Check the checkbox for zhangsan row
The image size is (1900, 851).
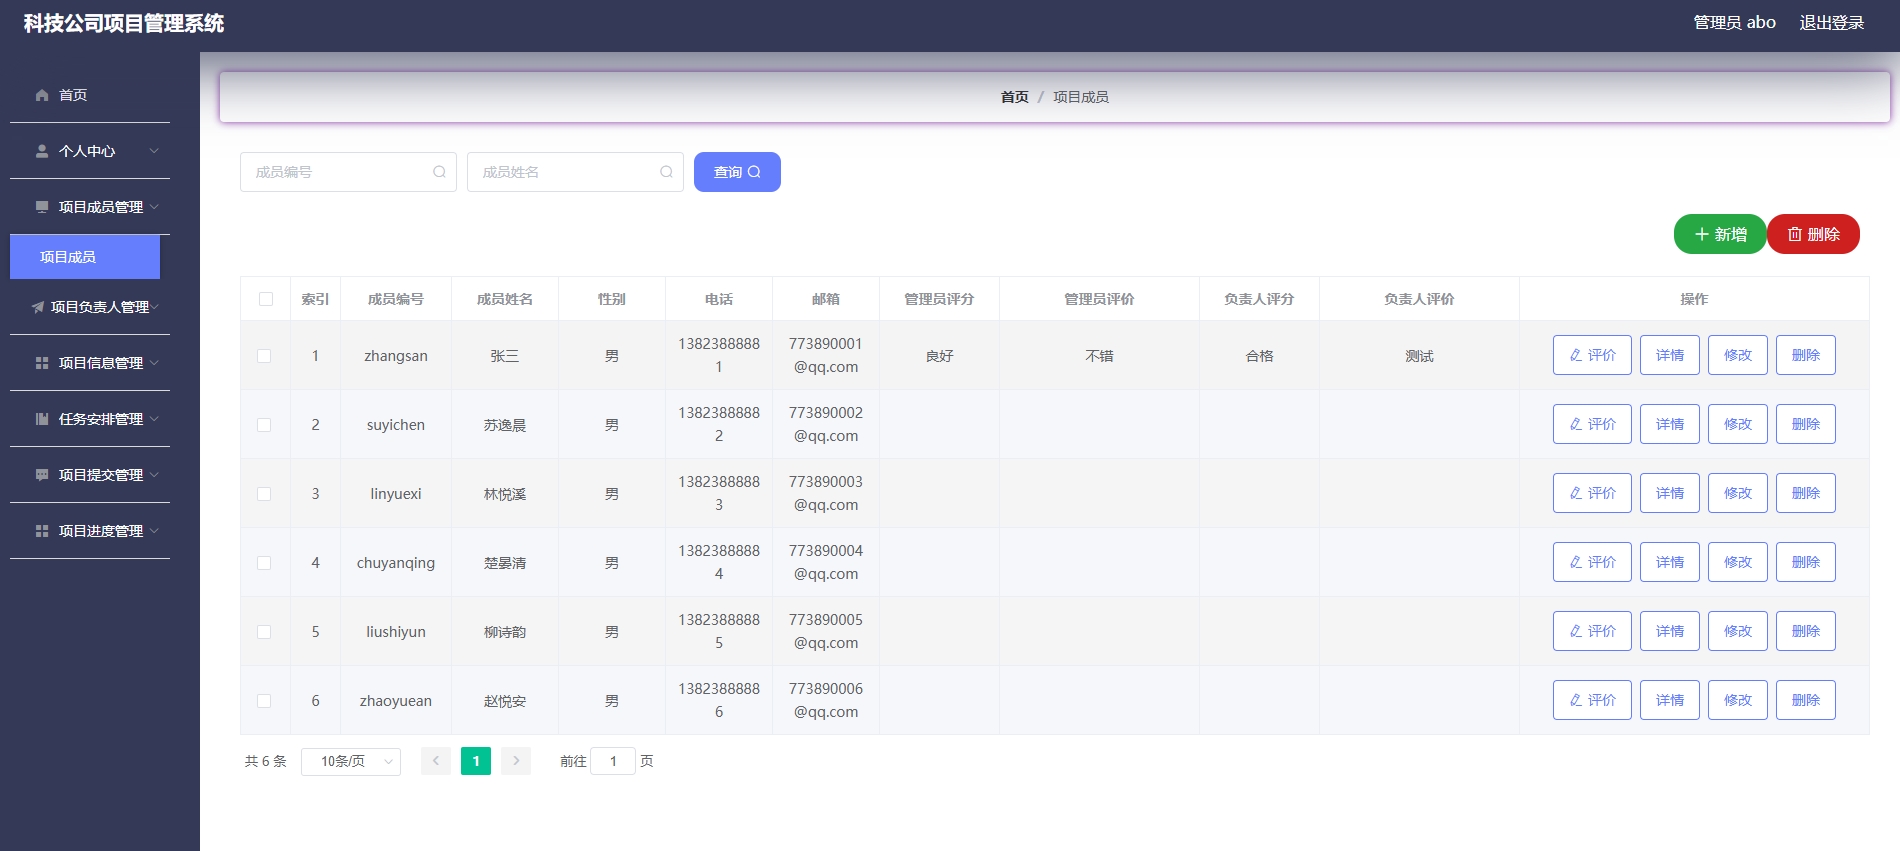[264, 356]
